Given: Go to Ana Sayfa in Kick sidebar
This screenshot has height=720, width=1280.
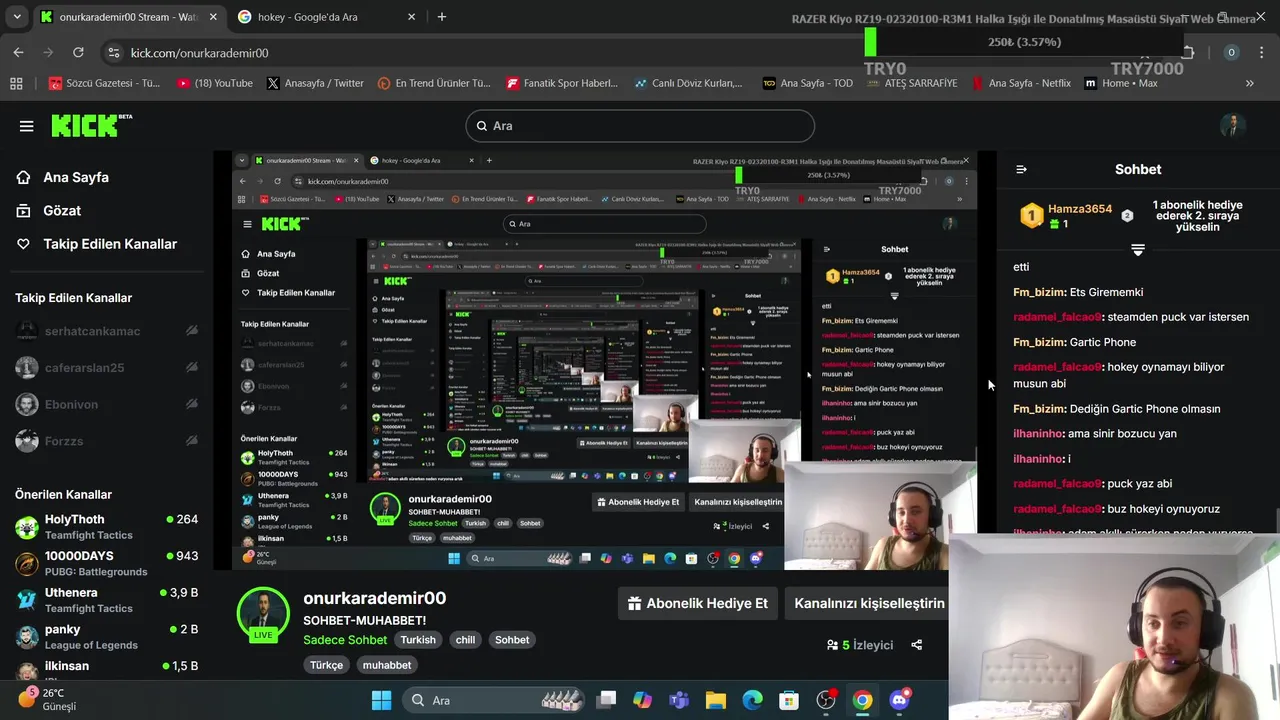Looking at the screenshot, I should tap(63, 177).
